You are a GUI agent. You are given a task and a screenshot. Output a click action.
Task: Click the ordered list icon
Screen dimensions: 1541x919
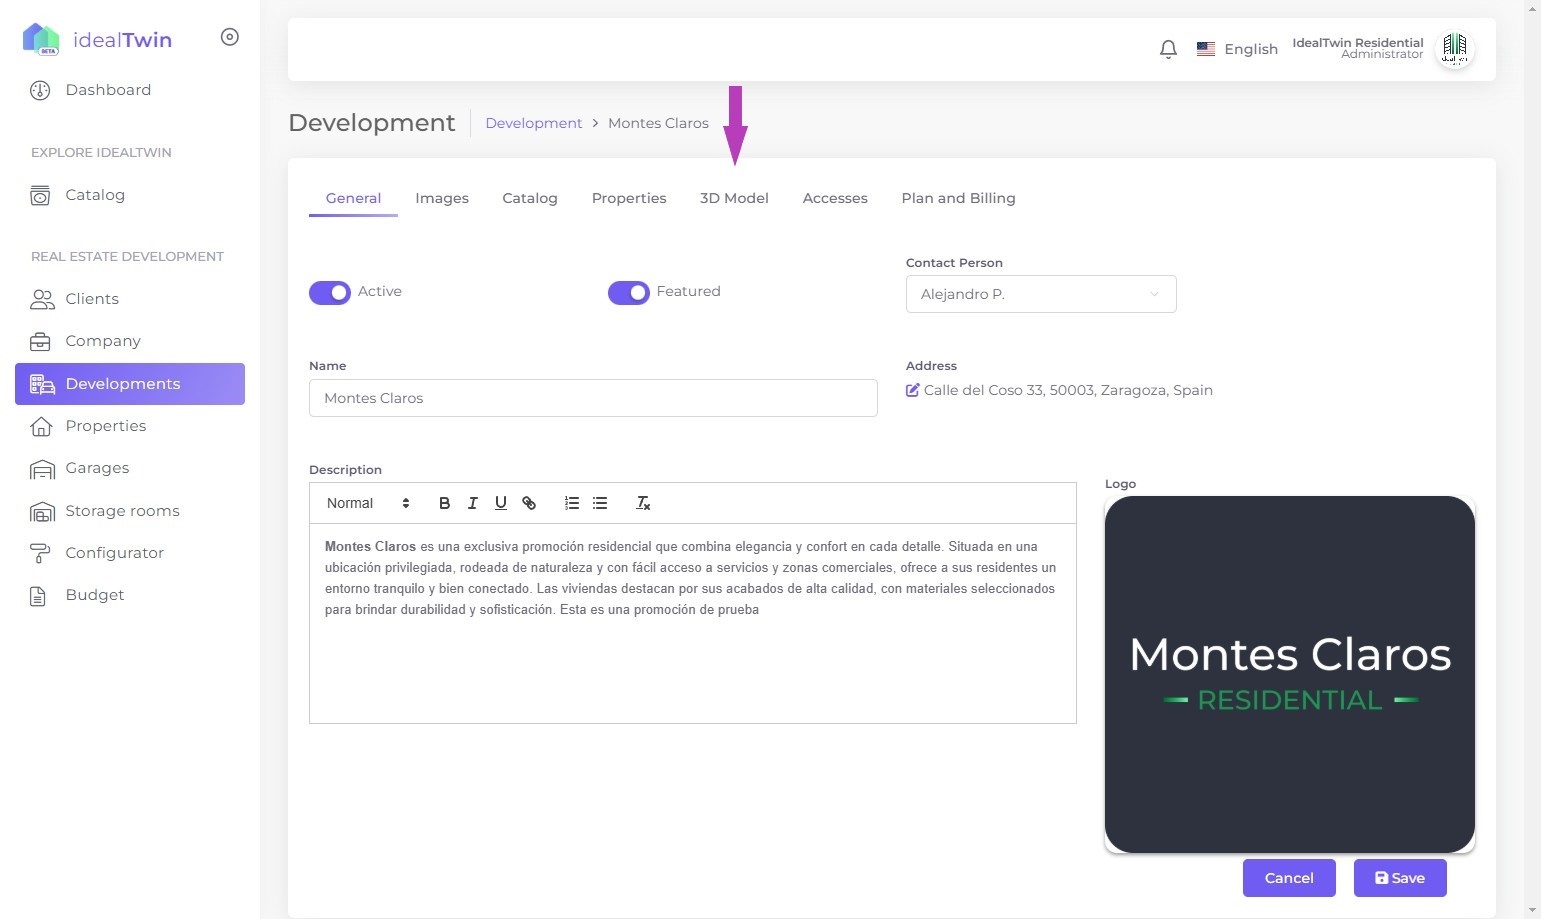point(571,503)
